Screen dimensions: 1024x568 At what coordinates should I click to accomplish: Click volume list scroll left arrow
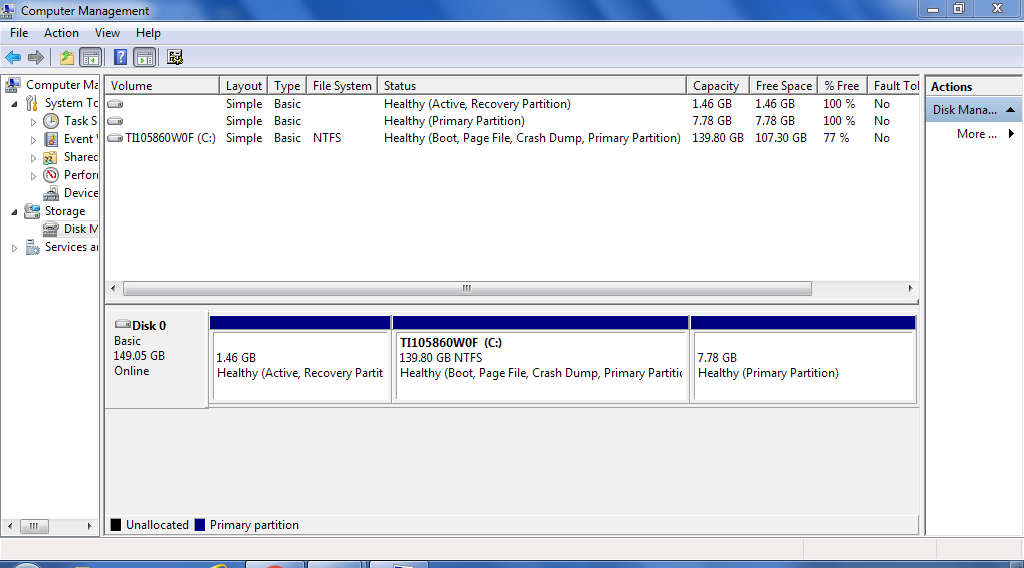(x=114, y=288)
